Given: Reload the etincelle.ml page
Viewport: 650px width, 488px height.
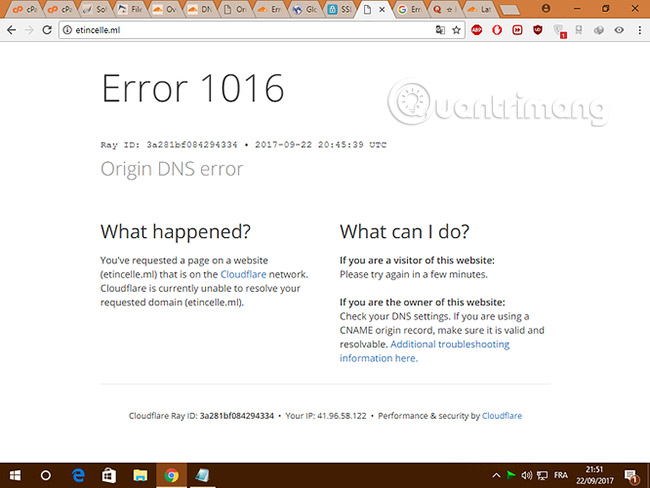Looking at the screenshot, I should [47, 30].
